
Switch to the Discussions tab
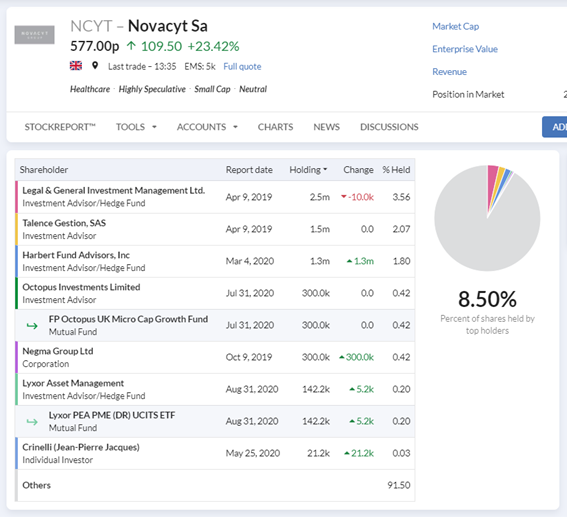point(389,127)
